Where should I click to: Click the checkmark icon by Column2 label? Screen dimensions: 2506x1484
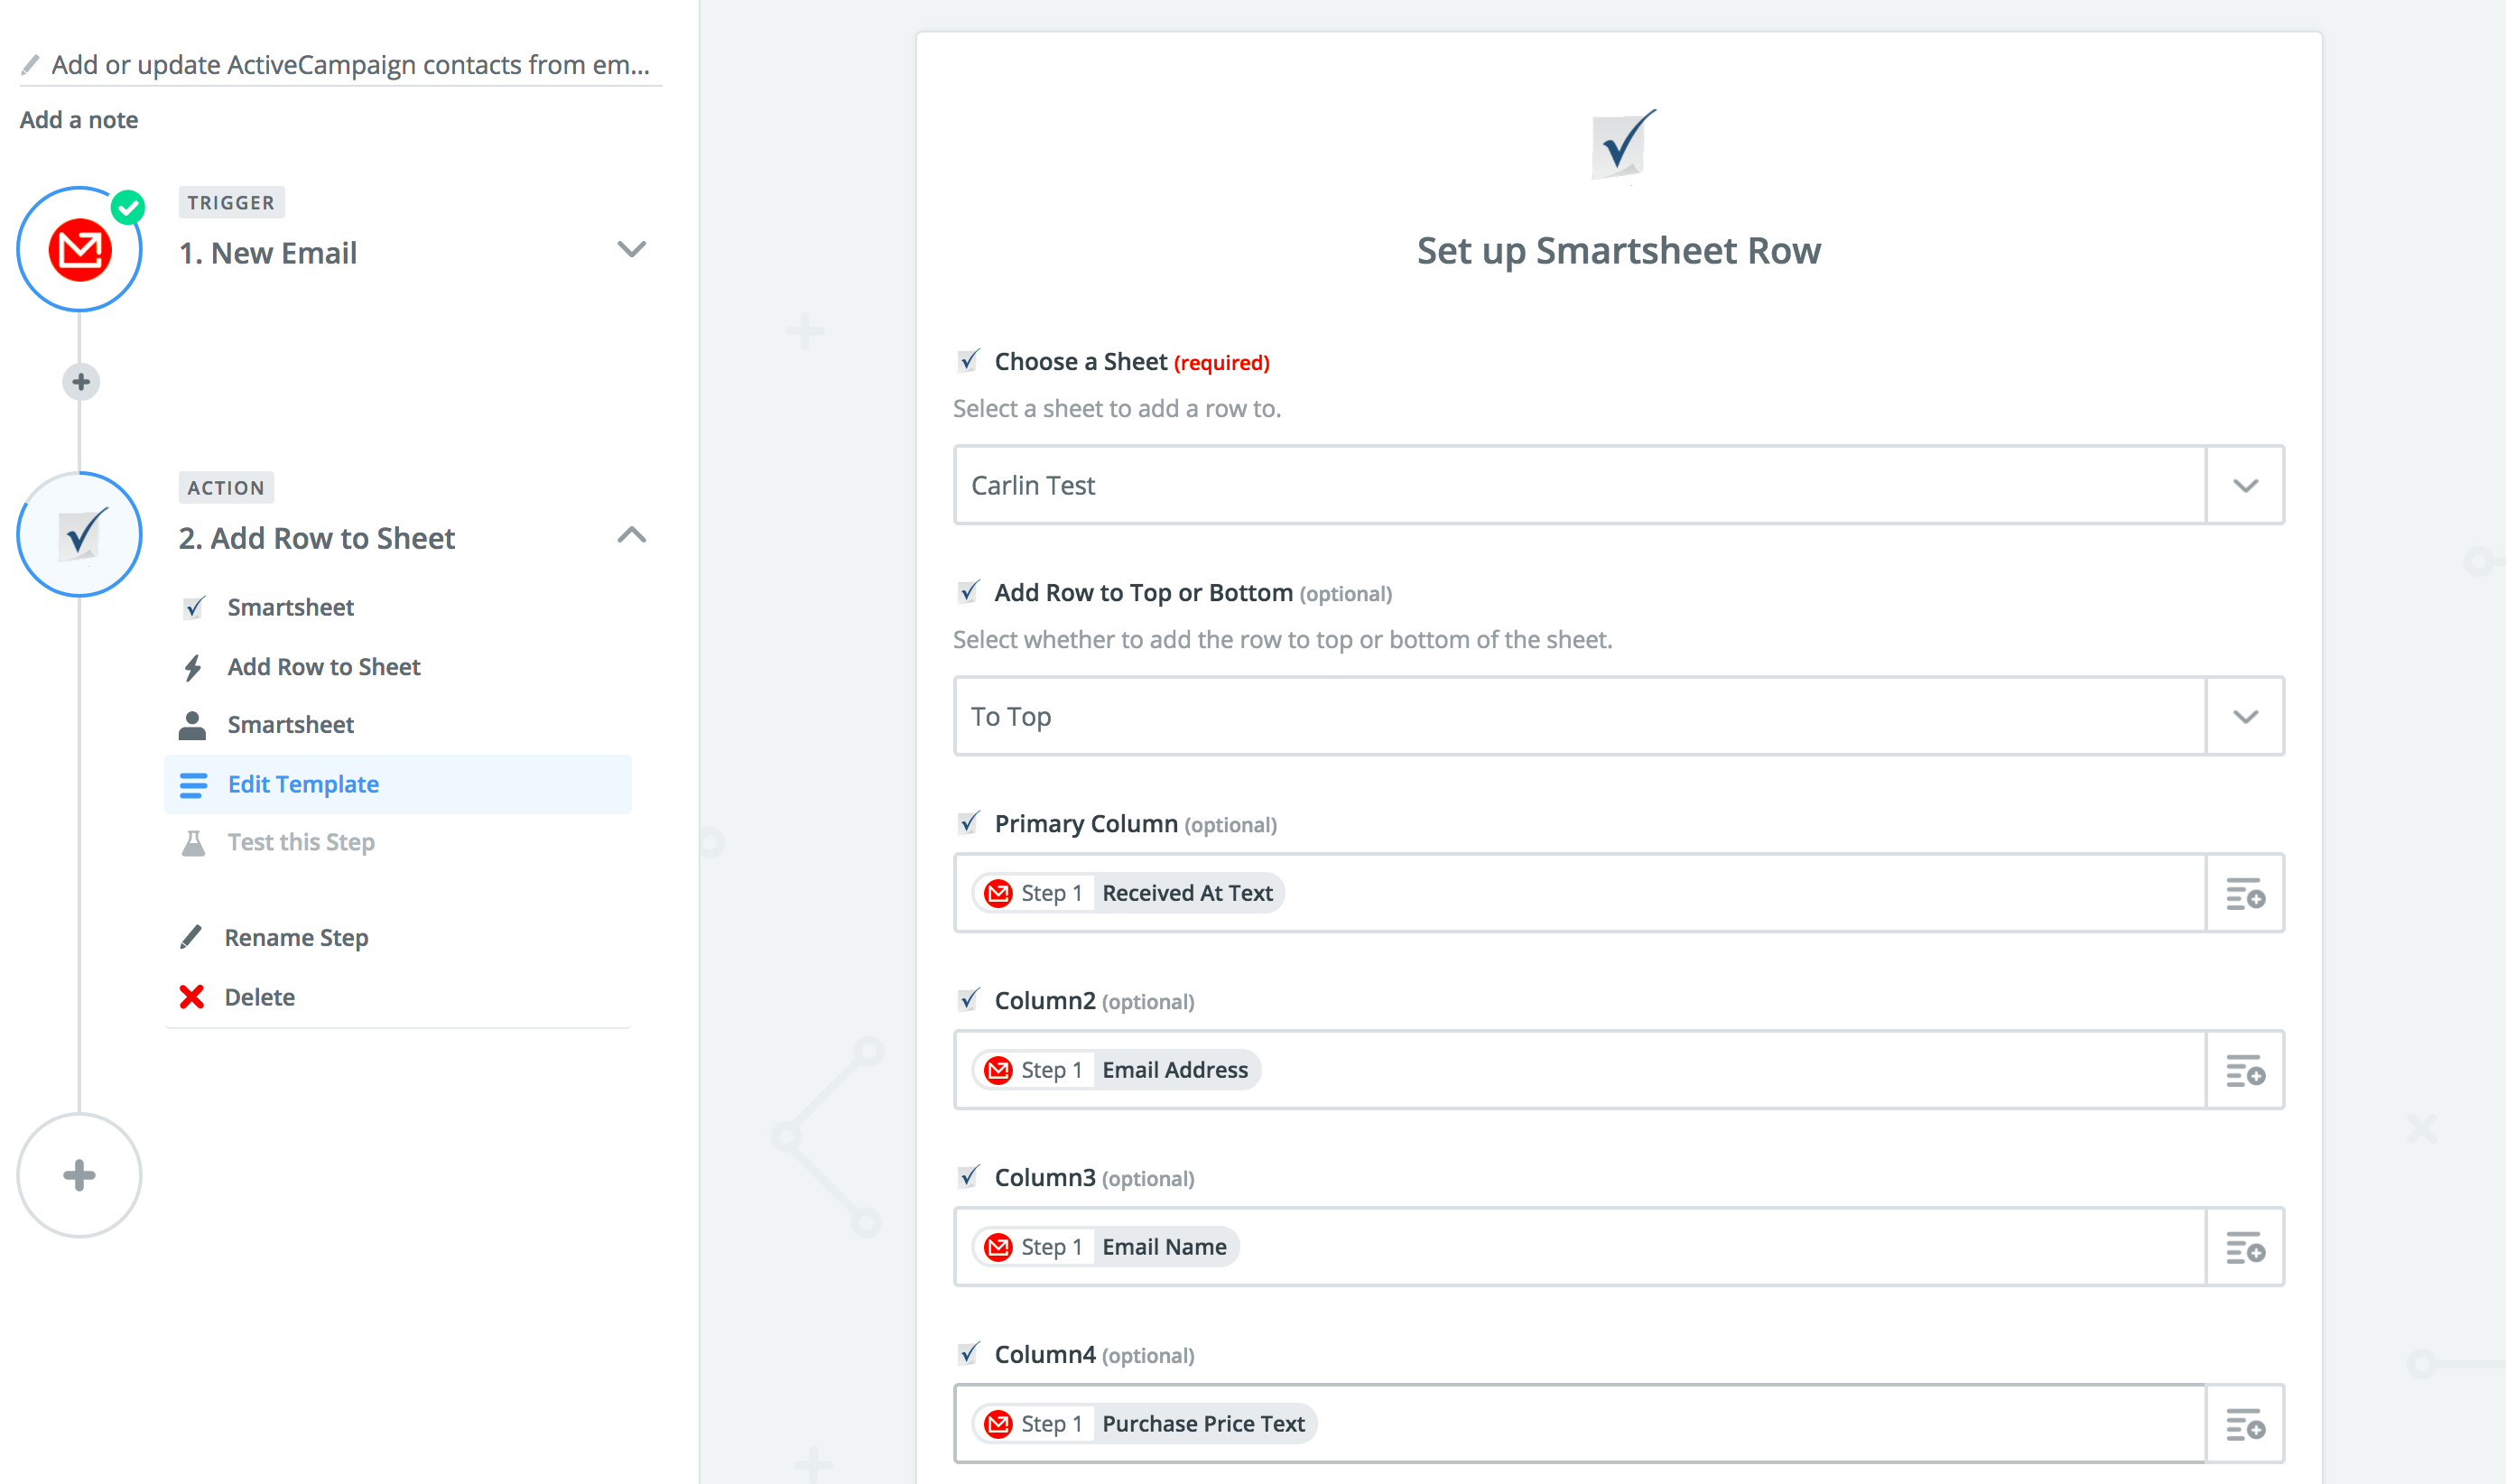click(x=968, y=1000)
